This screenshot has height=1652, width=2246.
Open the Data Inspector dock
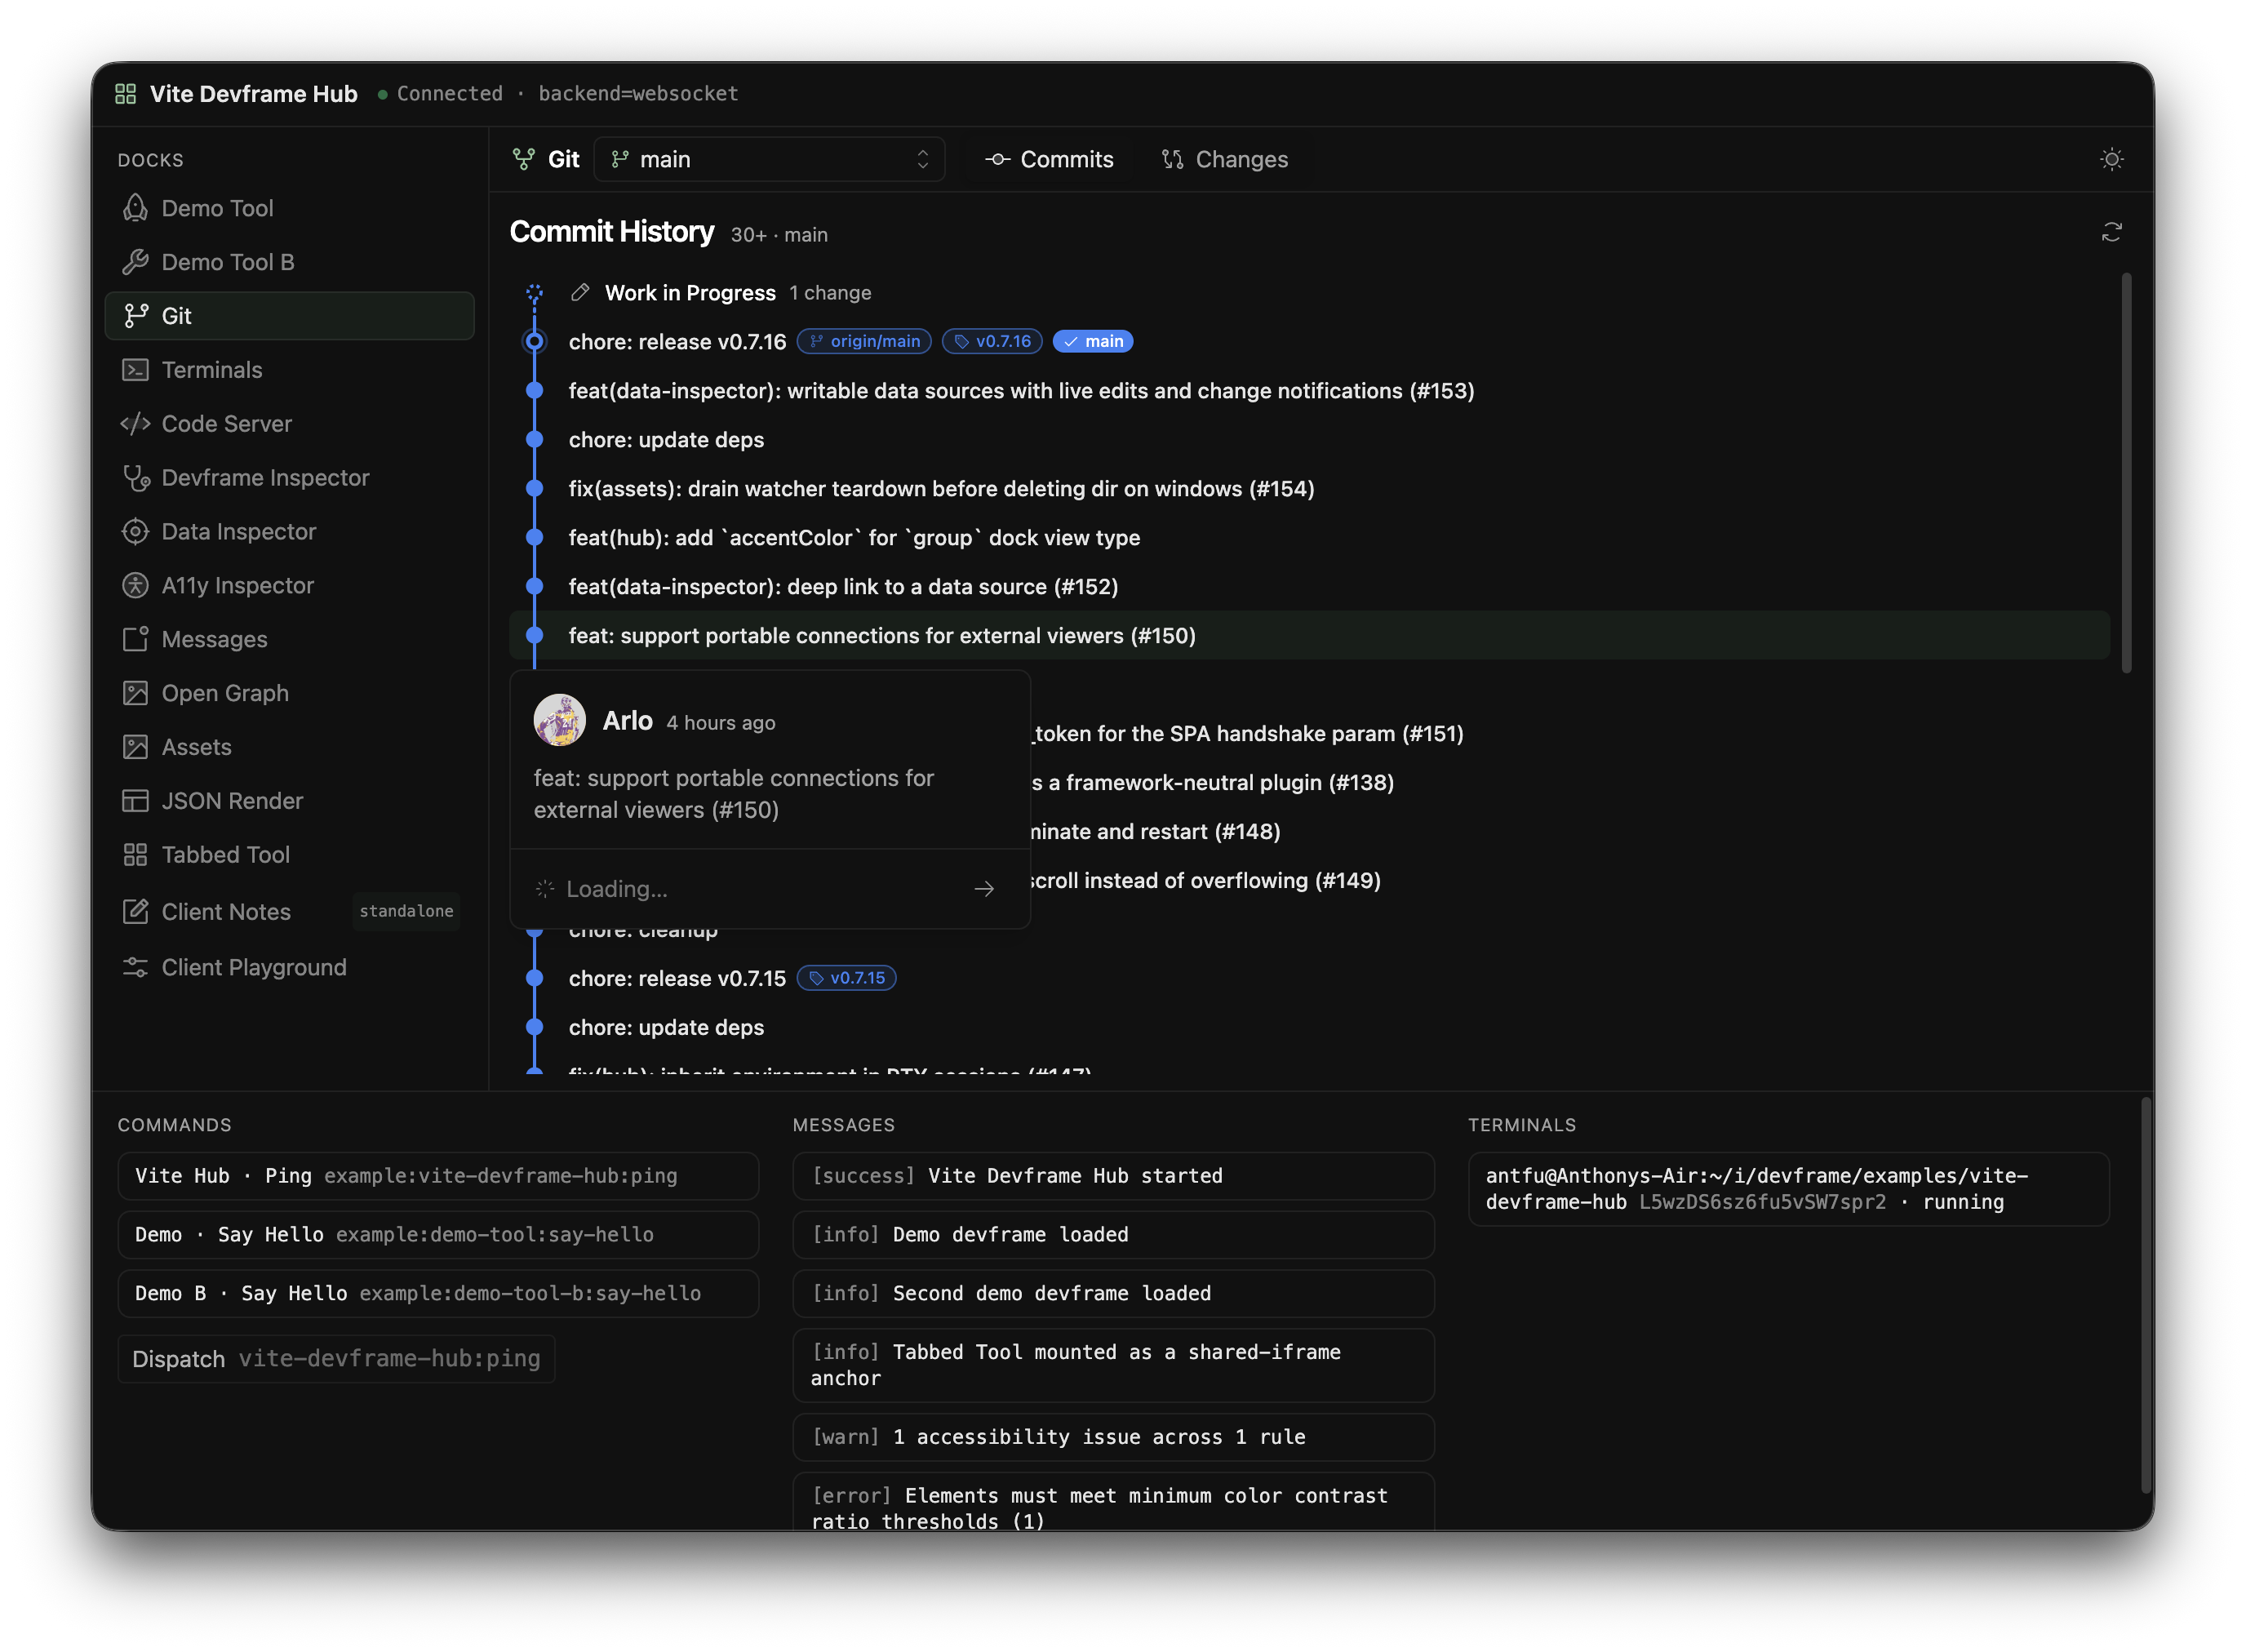(290, 532)
